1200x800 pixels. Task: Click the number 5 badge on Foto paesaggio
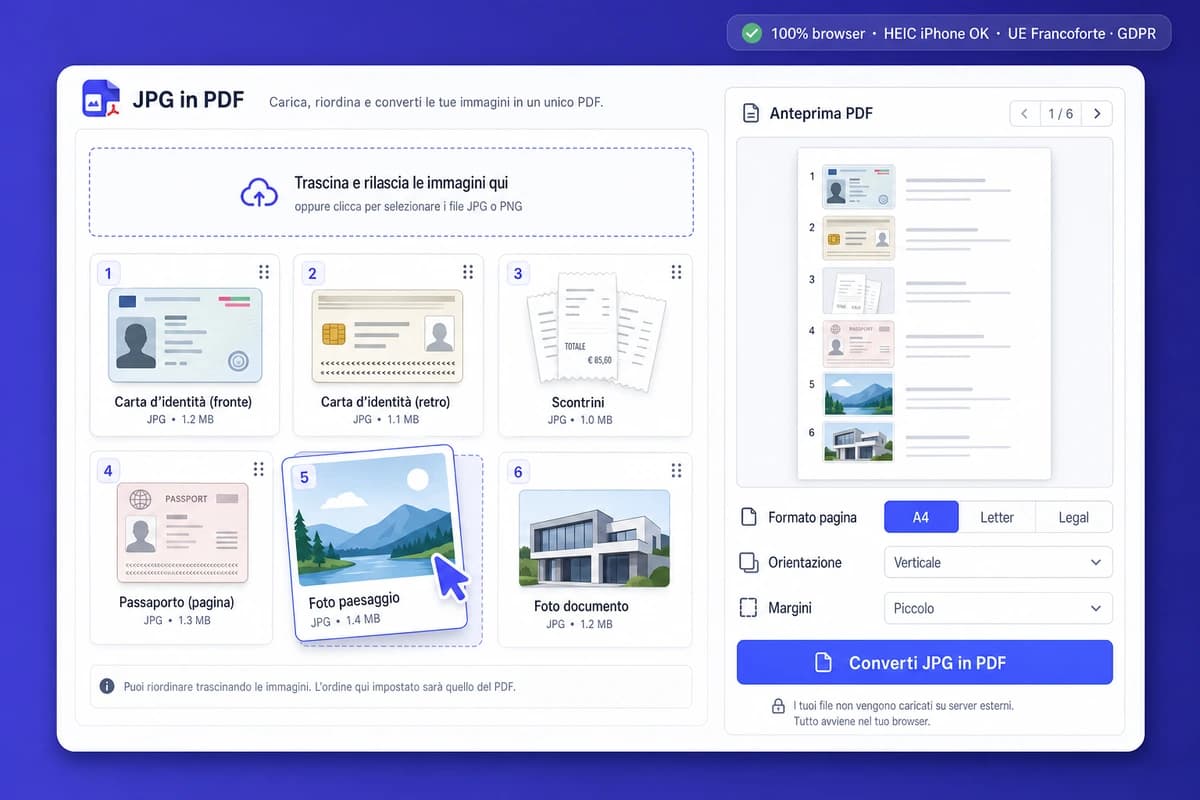[305, 478]
